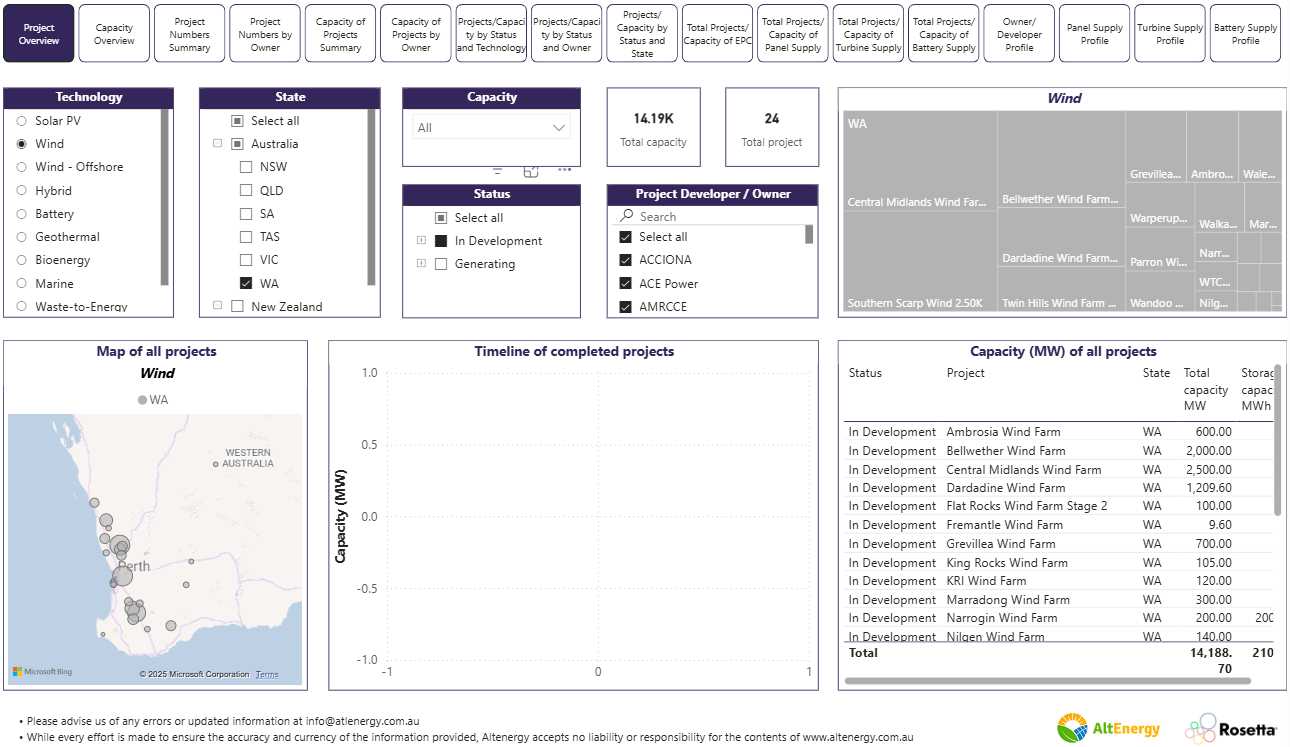
Task: Collapse the Australia tree node
Action: (x=217, y=144)
